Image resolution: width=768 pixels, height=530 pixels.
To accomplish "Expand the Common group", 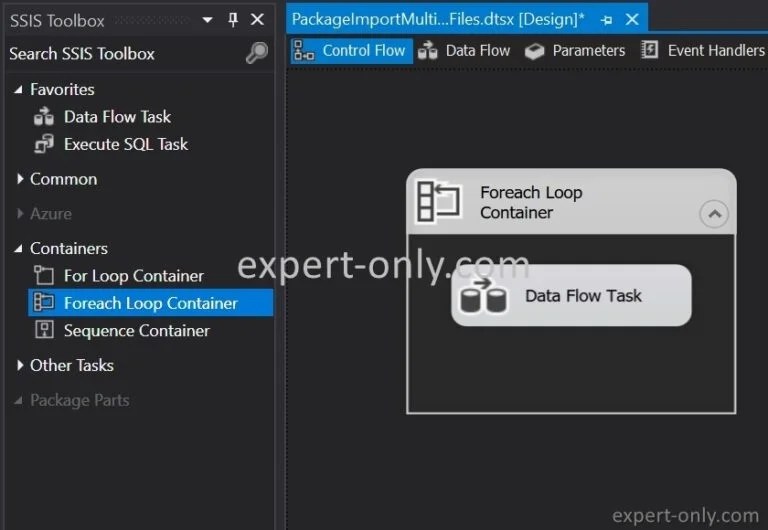I will pos(20,179).
